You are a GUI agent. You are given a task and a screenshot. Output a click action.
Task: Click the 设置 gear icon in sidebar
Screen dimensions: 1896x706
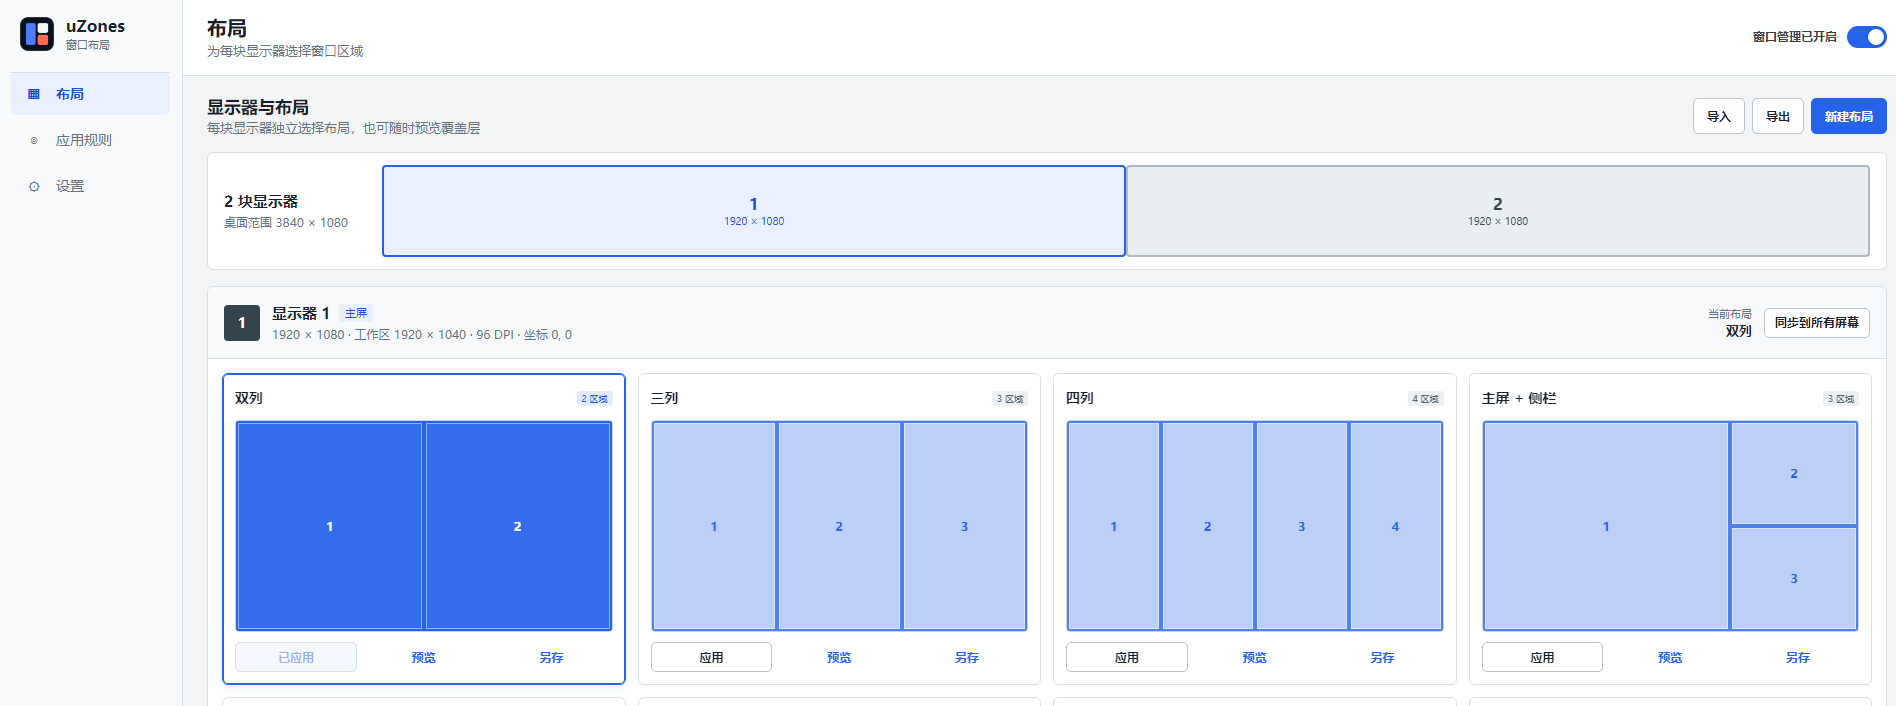coord(34,186)
